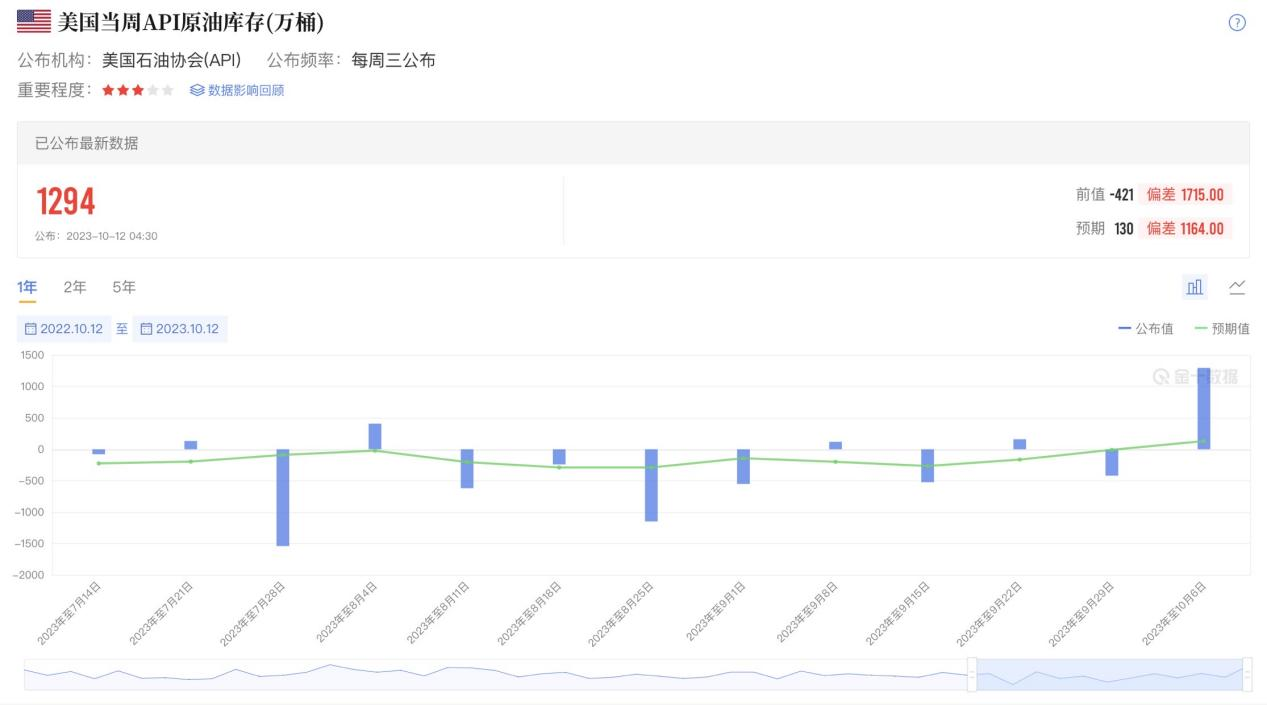
Task: Toggle the 预期值 legend series
Action: point(1222,328)
